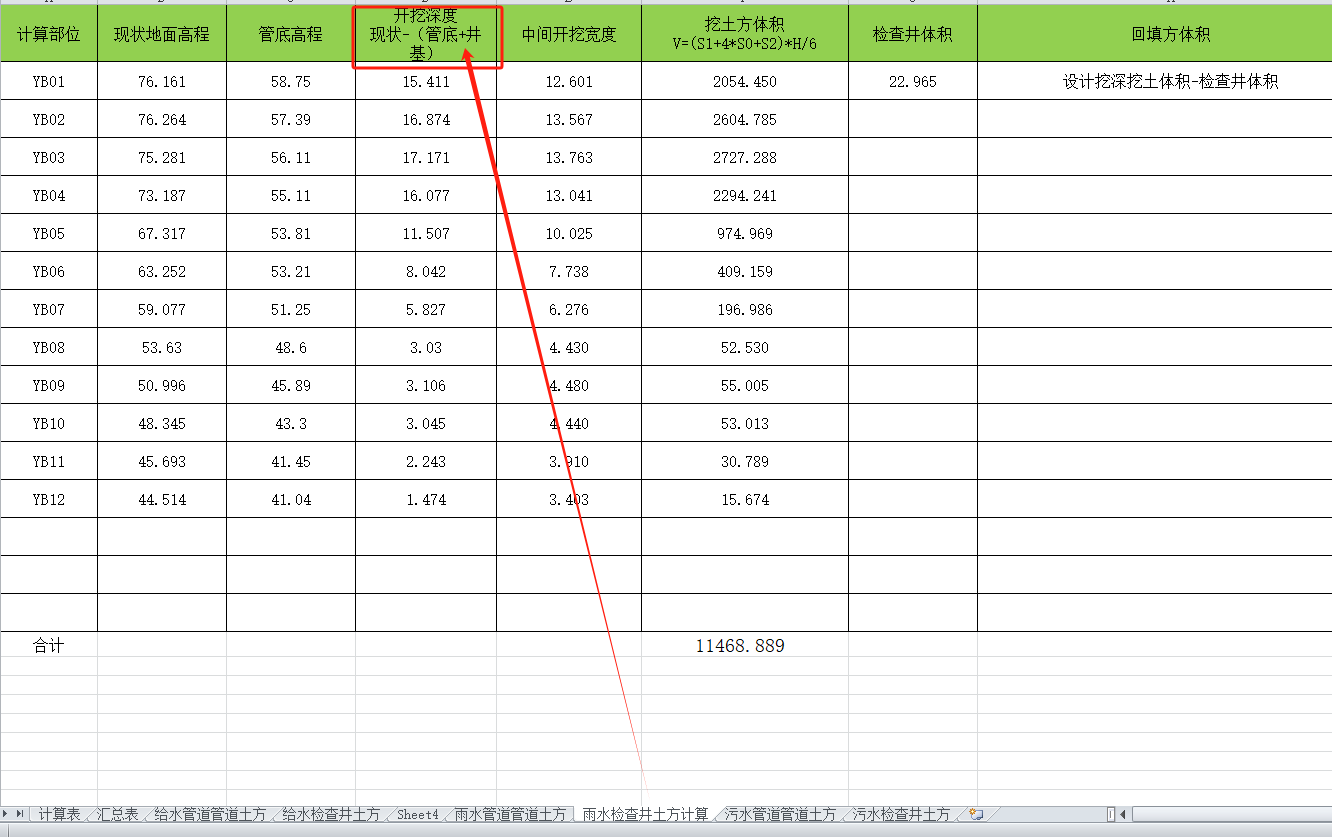Select the 检查井体积 header cell
Image resolution: width=1332 pixels, height=837 pixels.
[x=913, y=34]
